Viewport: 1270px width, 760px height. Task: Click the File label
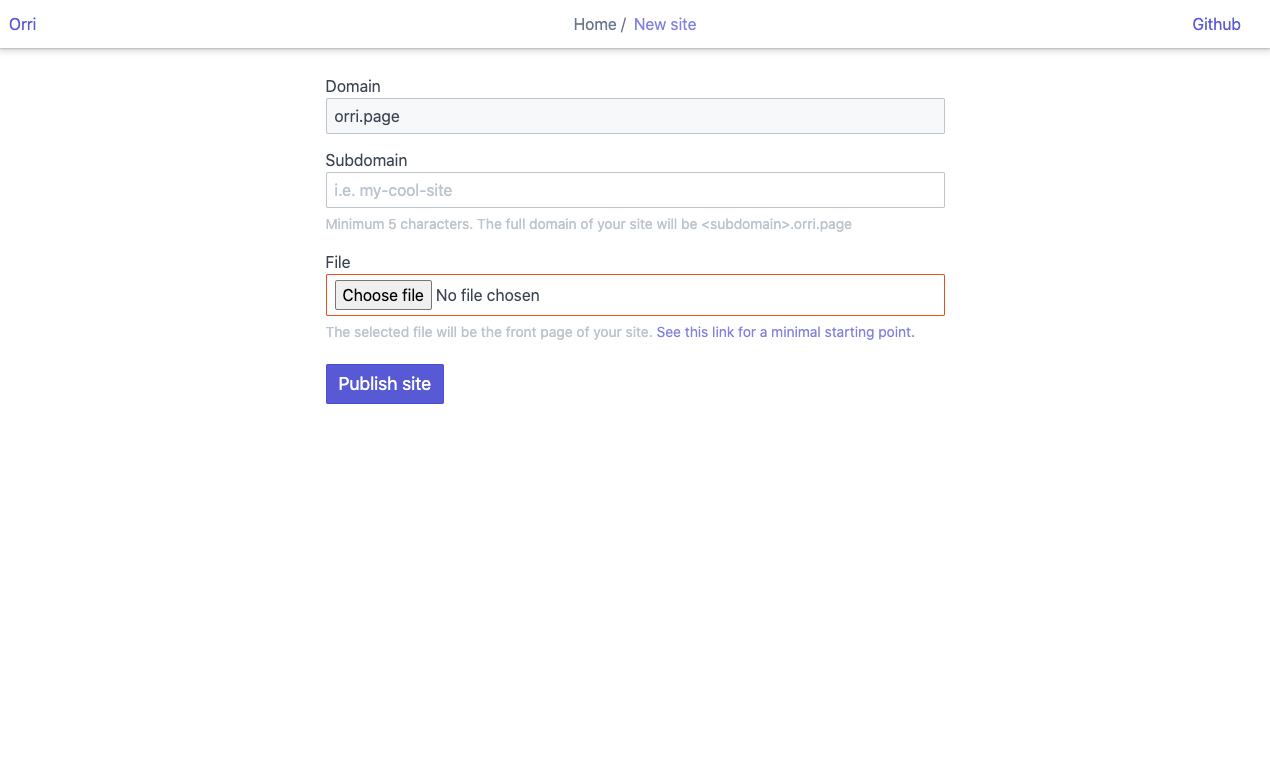pos(338,262)
